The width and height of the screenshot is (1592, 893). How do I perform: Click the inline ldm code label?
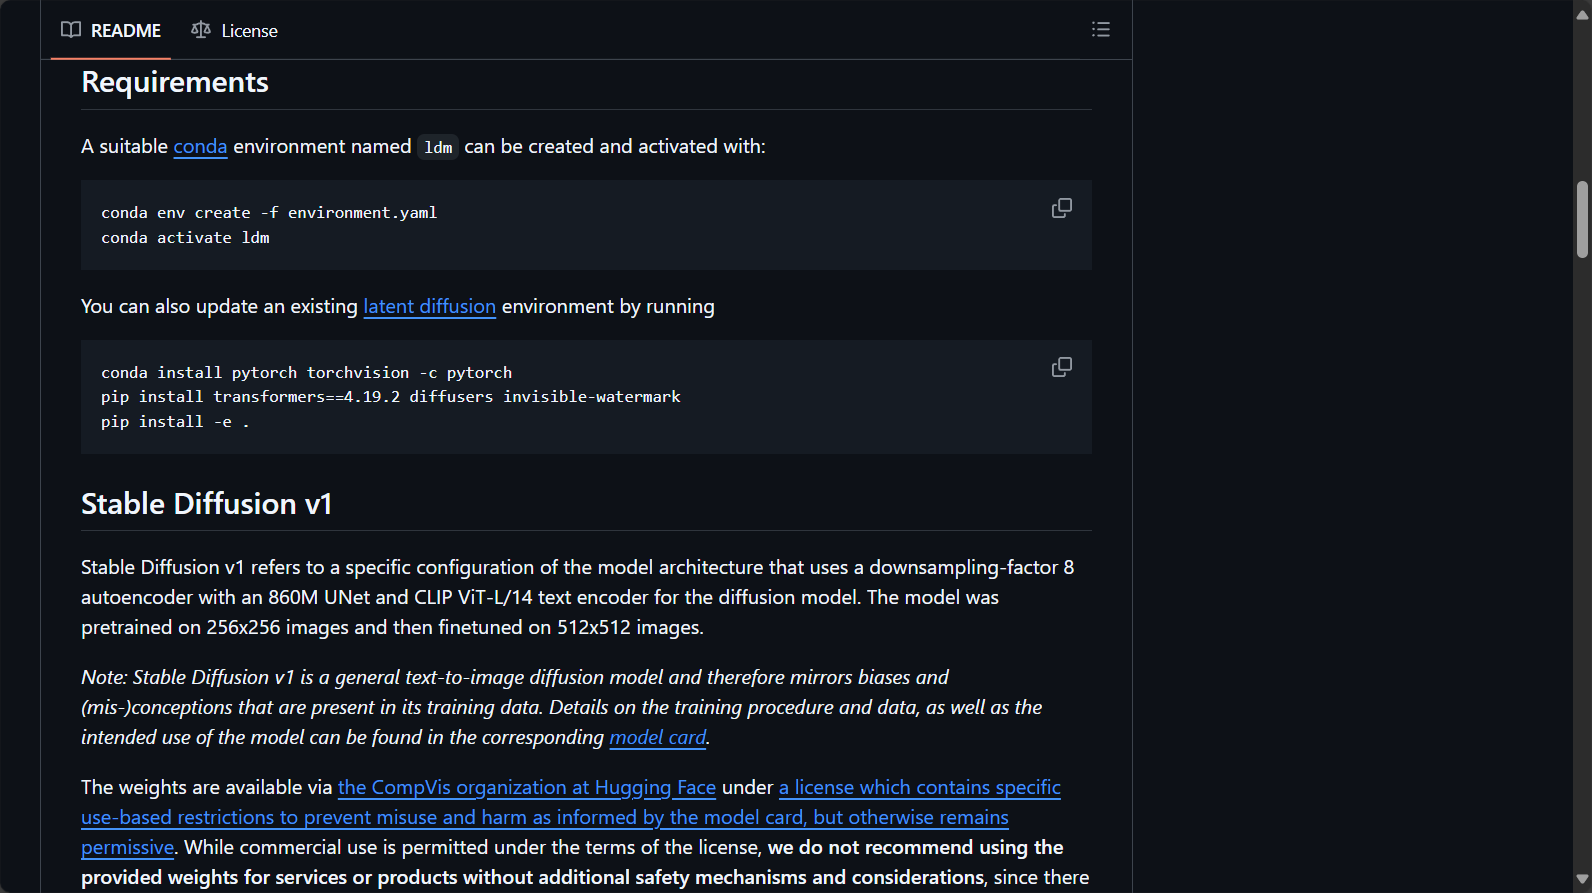click(438, 148)
